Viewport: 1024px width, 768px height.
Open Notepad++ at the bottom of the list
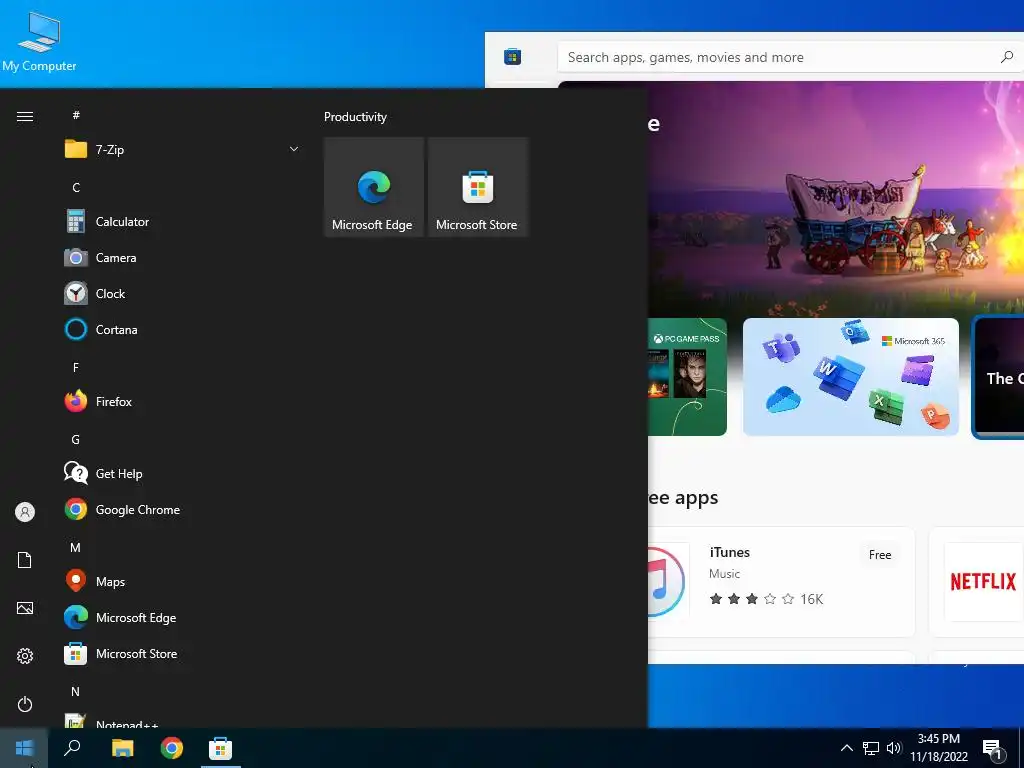(x=182, y=720)
